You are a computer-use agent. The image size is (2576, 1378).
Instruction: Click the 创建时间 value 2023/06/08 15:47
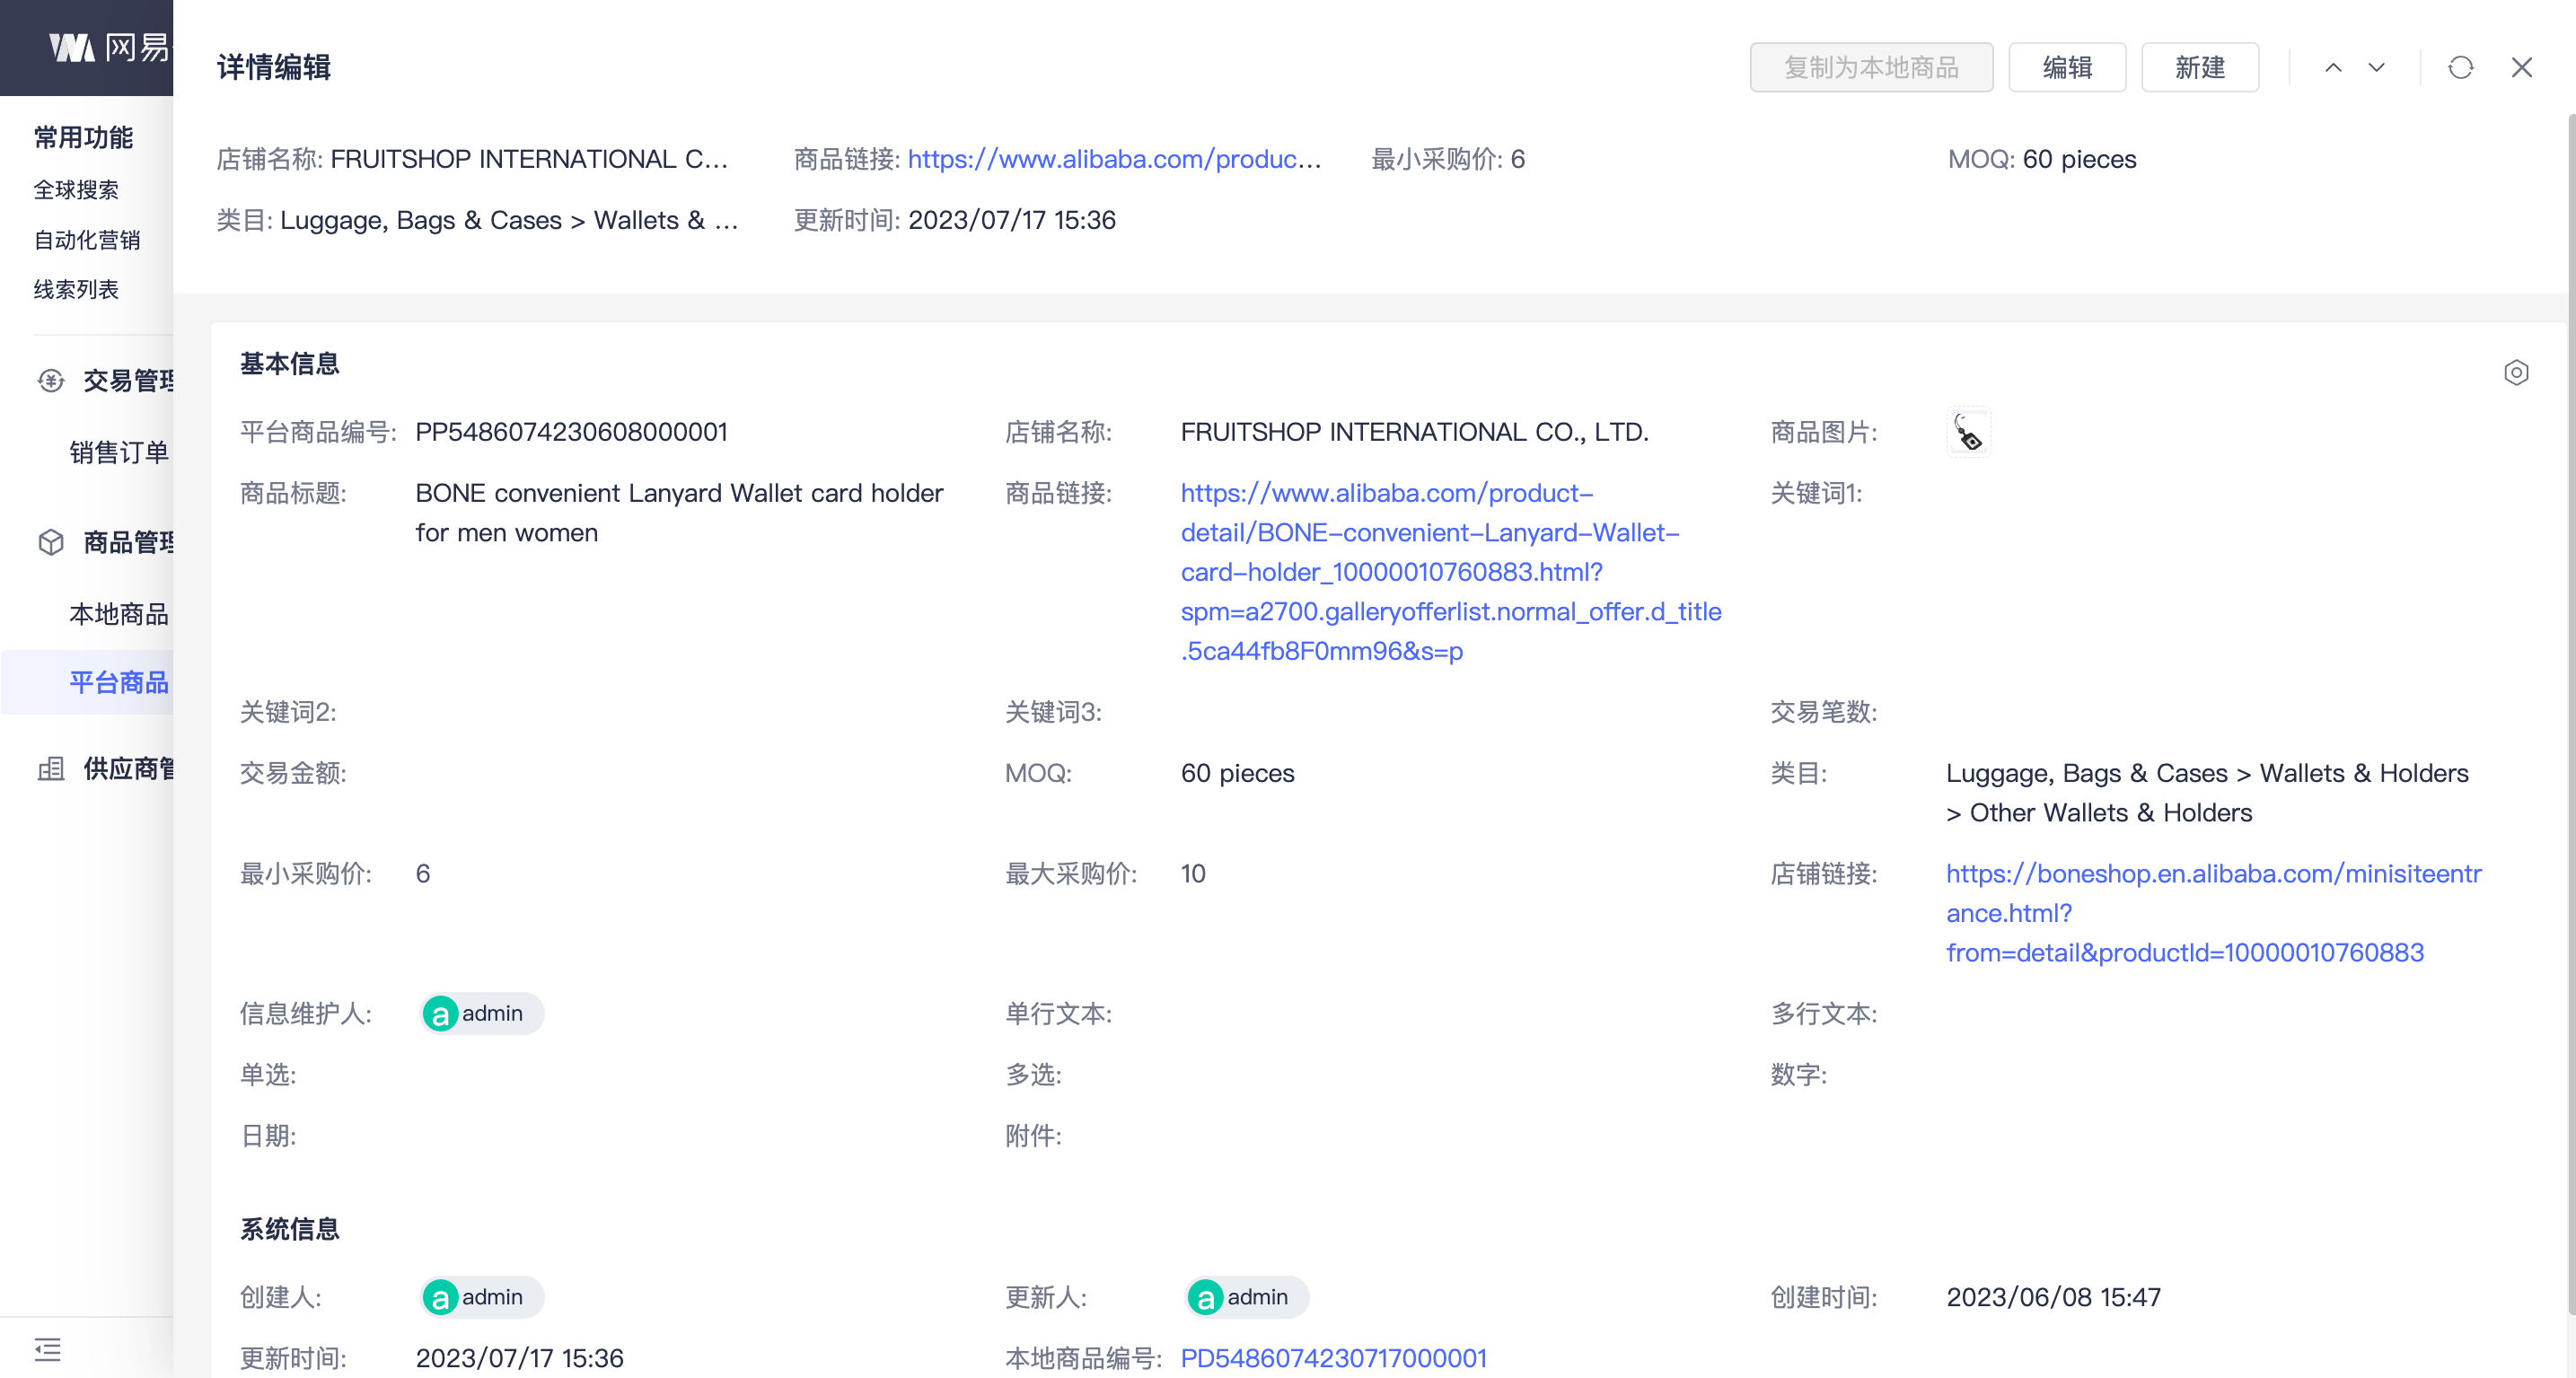pyautogui.click(x=2053, y=1297)
